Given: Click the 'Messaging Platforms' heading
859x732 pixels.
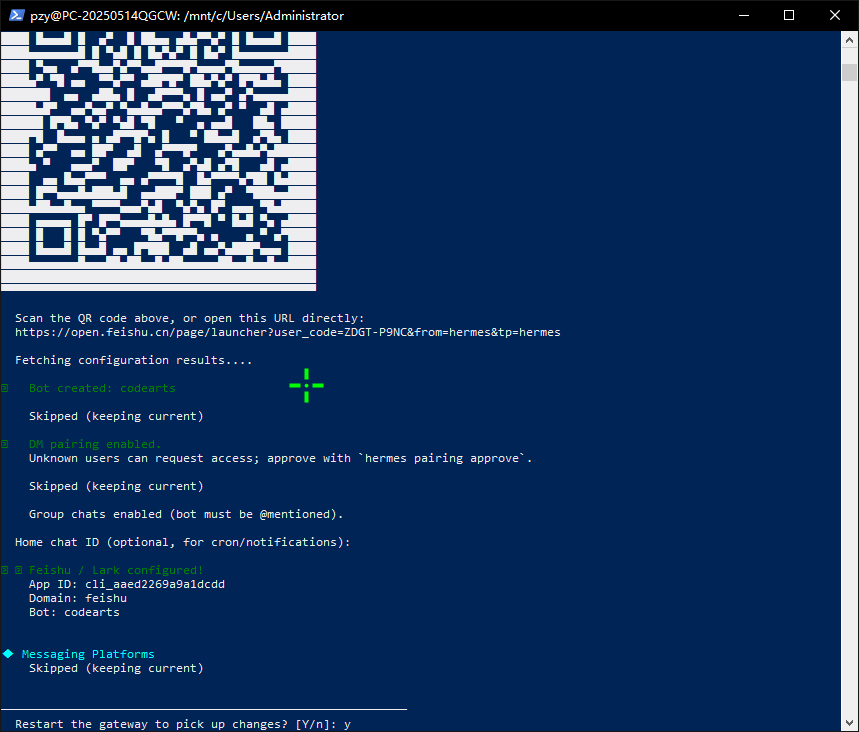Looking at the screenshot, I should click(88, 654).
